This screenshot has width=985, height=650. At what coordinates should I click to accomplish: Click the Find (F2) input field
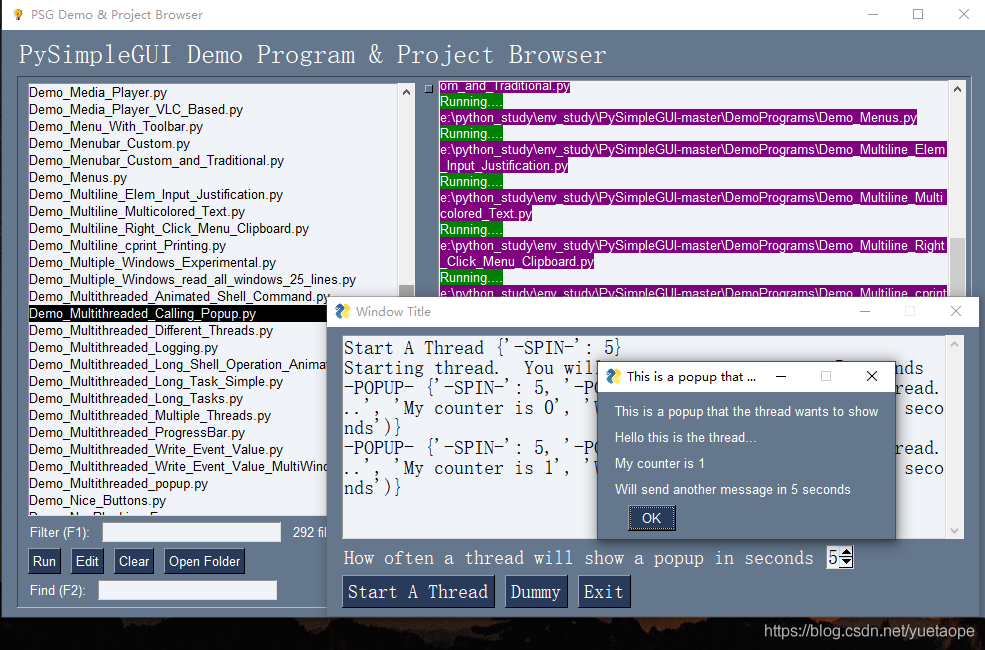pyautogui.click(x=187, y=590)
